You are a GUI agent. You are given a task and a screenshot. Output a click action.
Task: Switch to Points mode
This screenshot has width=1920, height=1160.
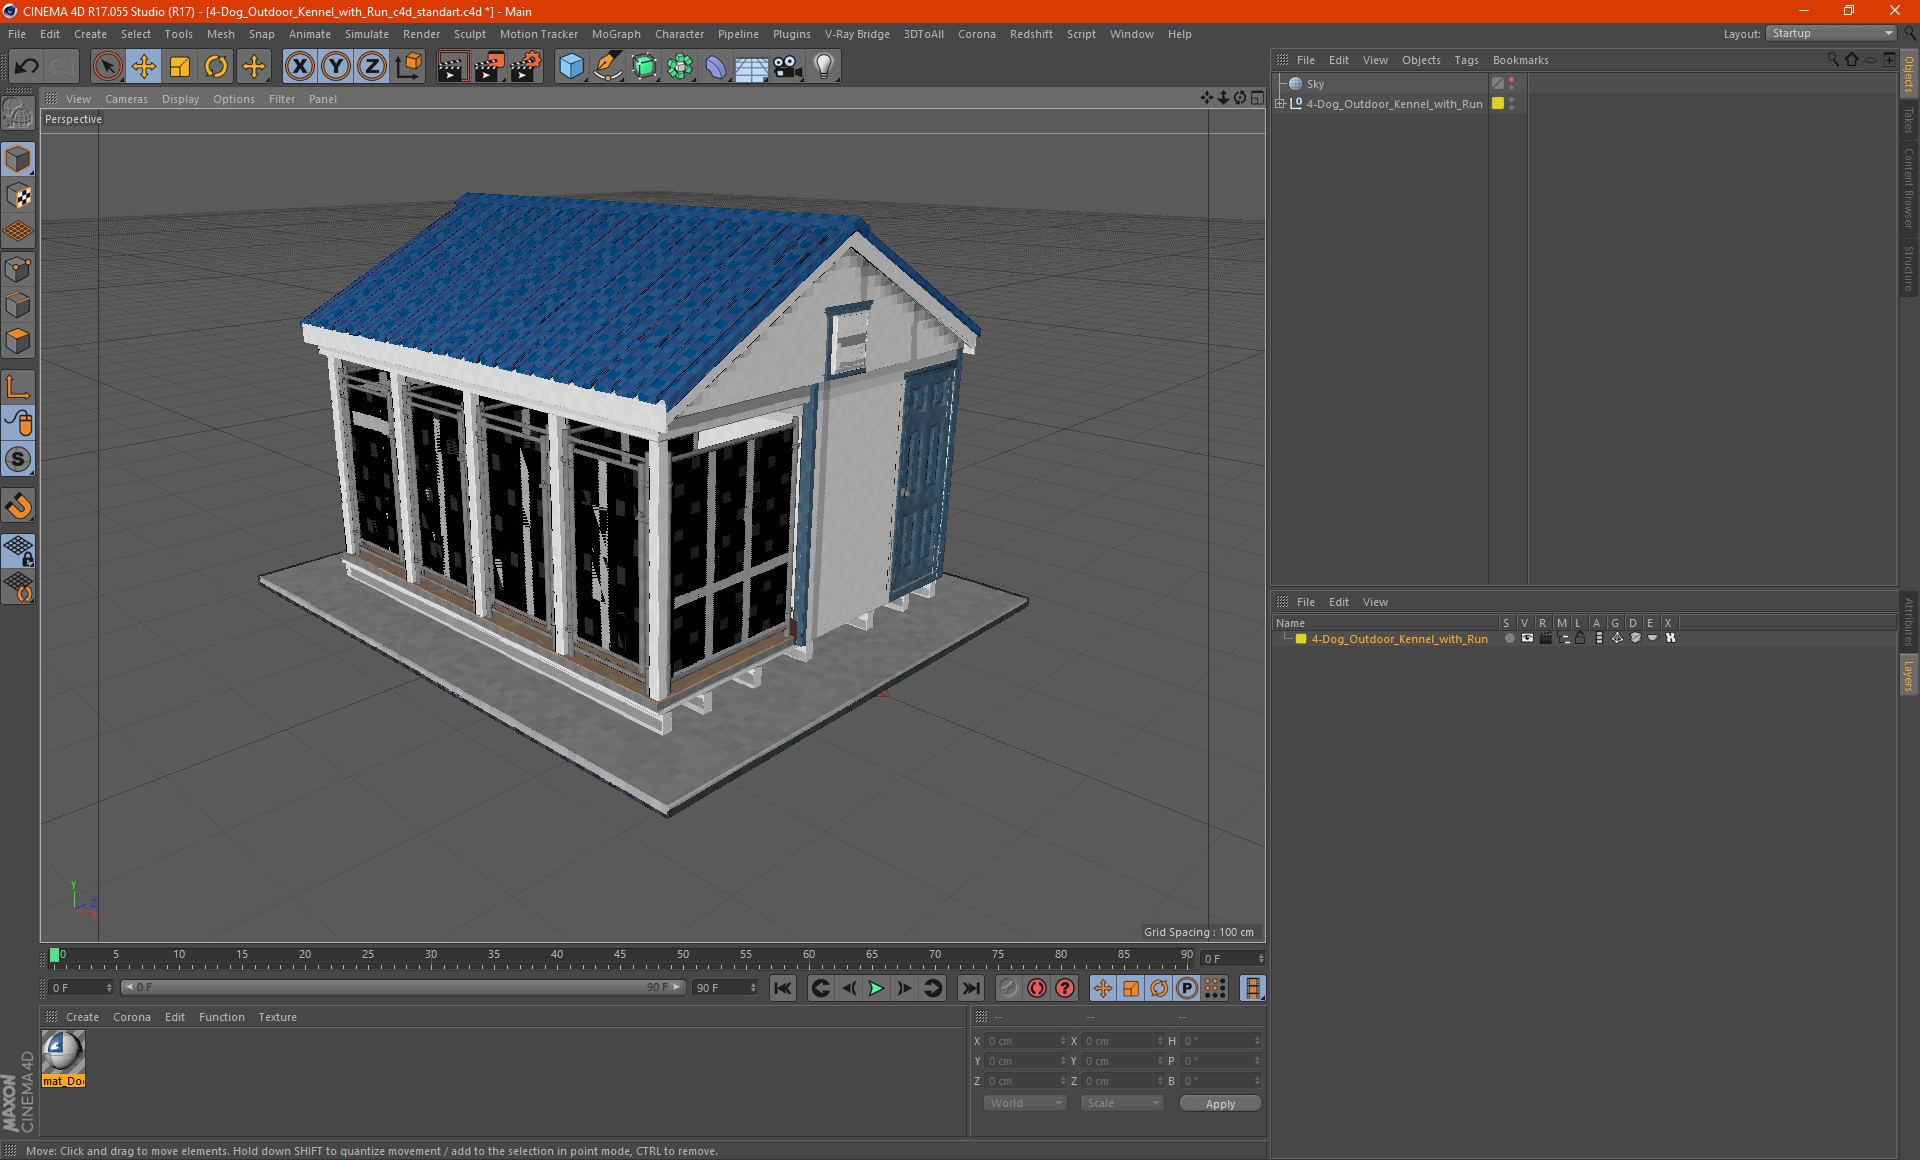(19, 269)
